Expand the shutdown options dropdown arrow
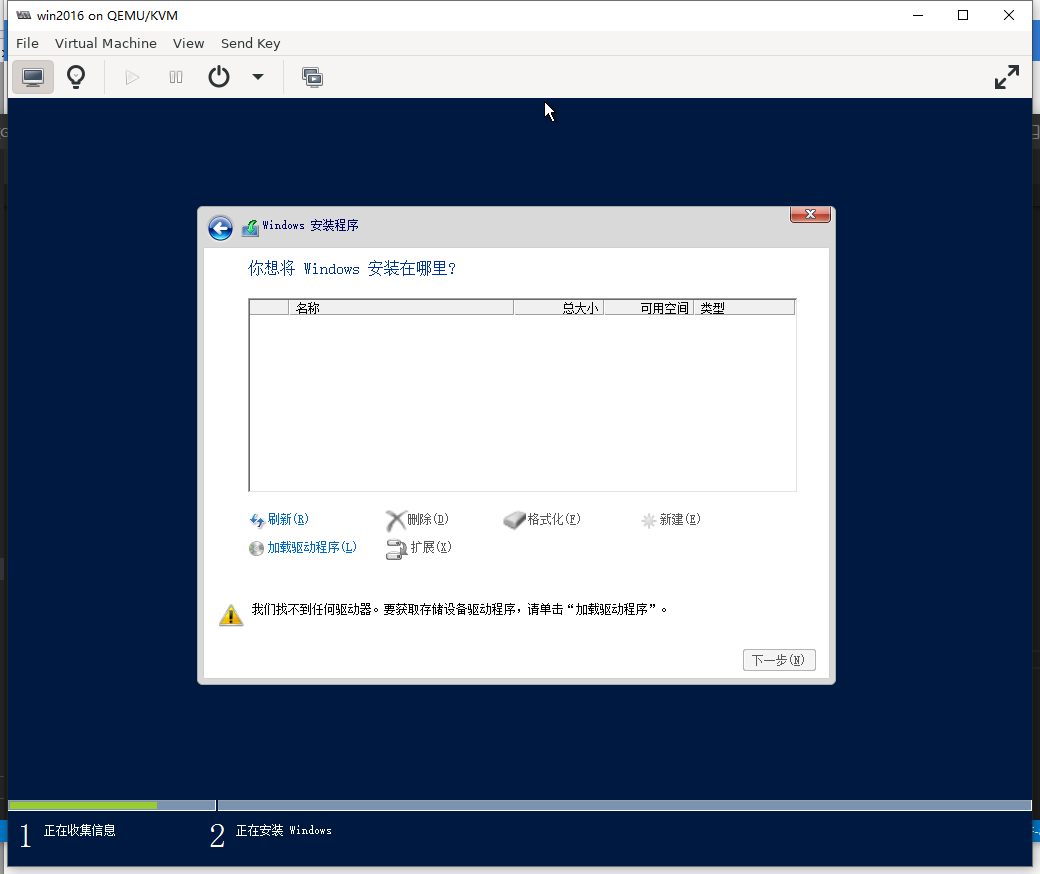This screenshot has height=874, width=1040. point(257,77)
